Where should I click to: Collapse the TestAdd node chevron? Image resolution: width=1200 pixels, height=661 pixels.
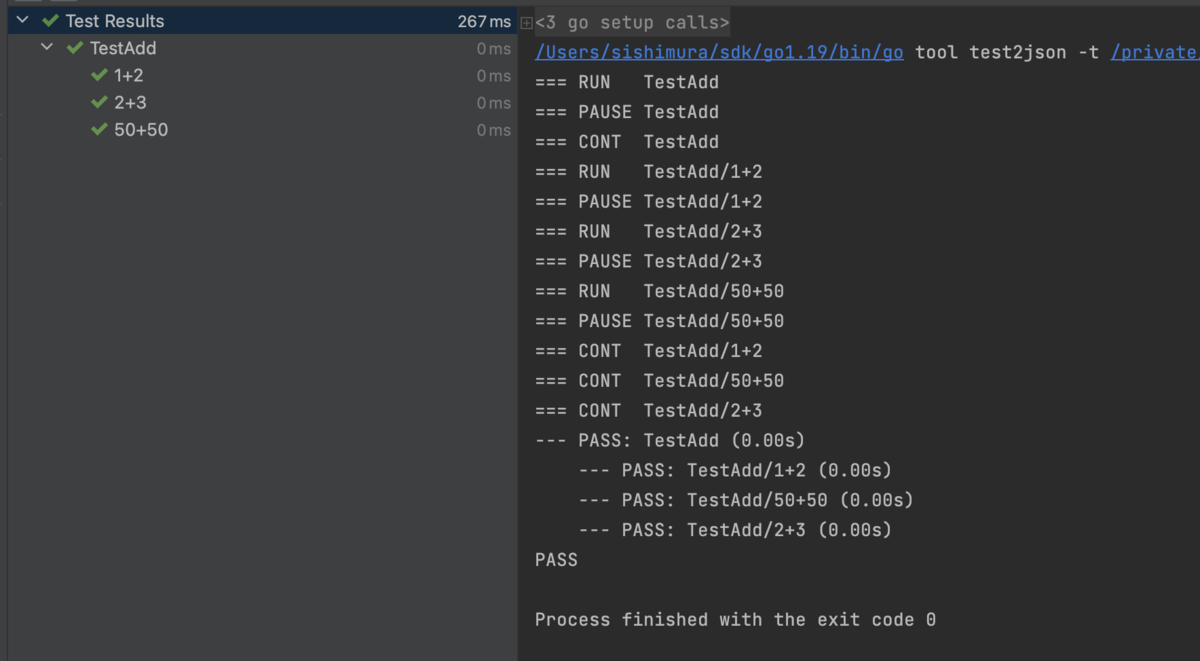click(47, 48)
